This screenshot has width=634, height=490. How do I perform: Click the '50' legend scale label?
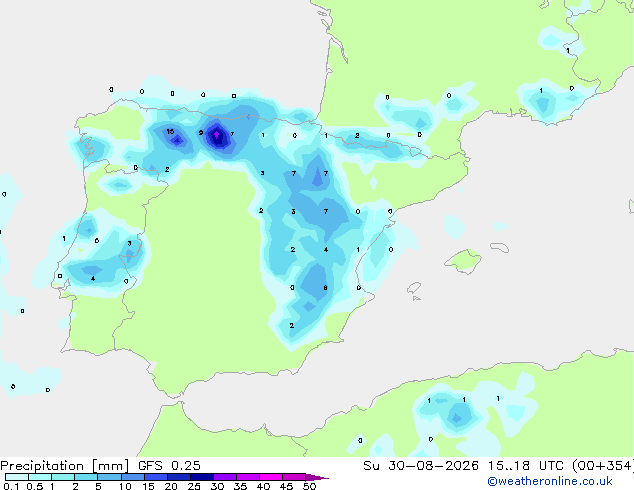pyautogui.click(x=309, y=486)
